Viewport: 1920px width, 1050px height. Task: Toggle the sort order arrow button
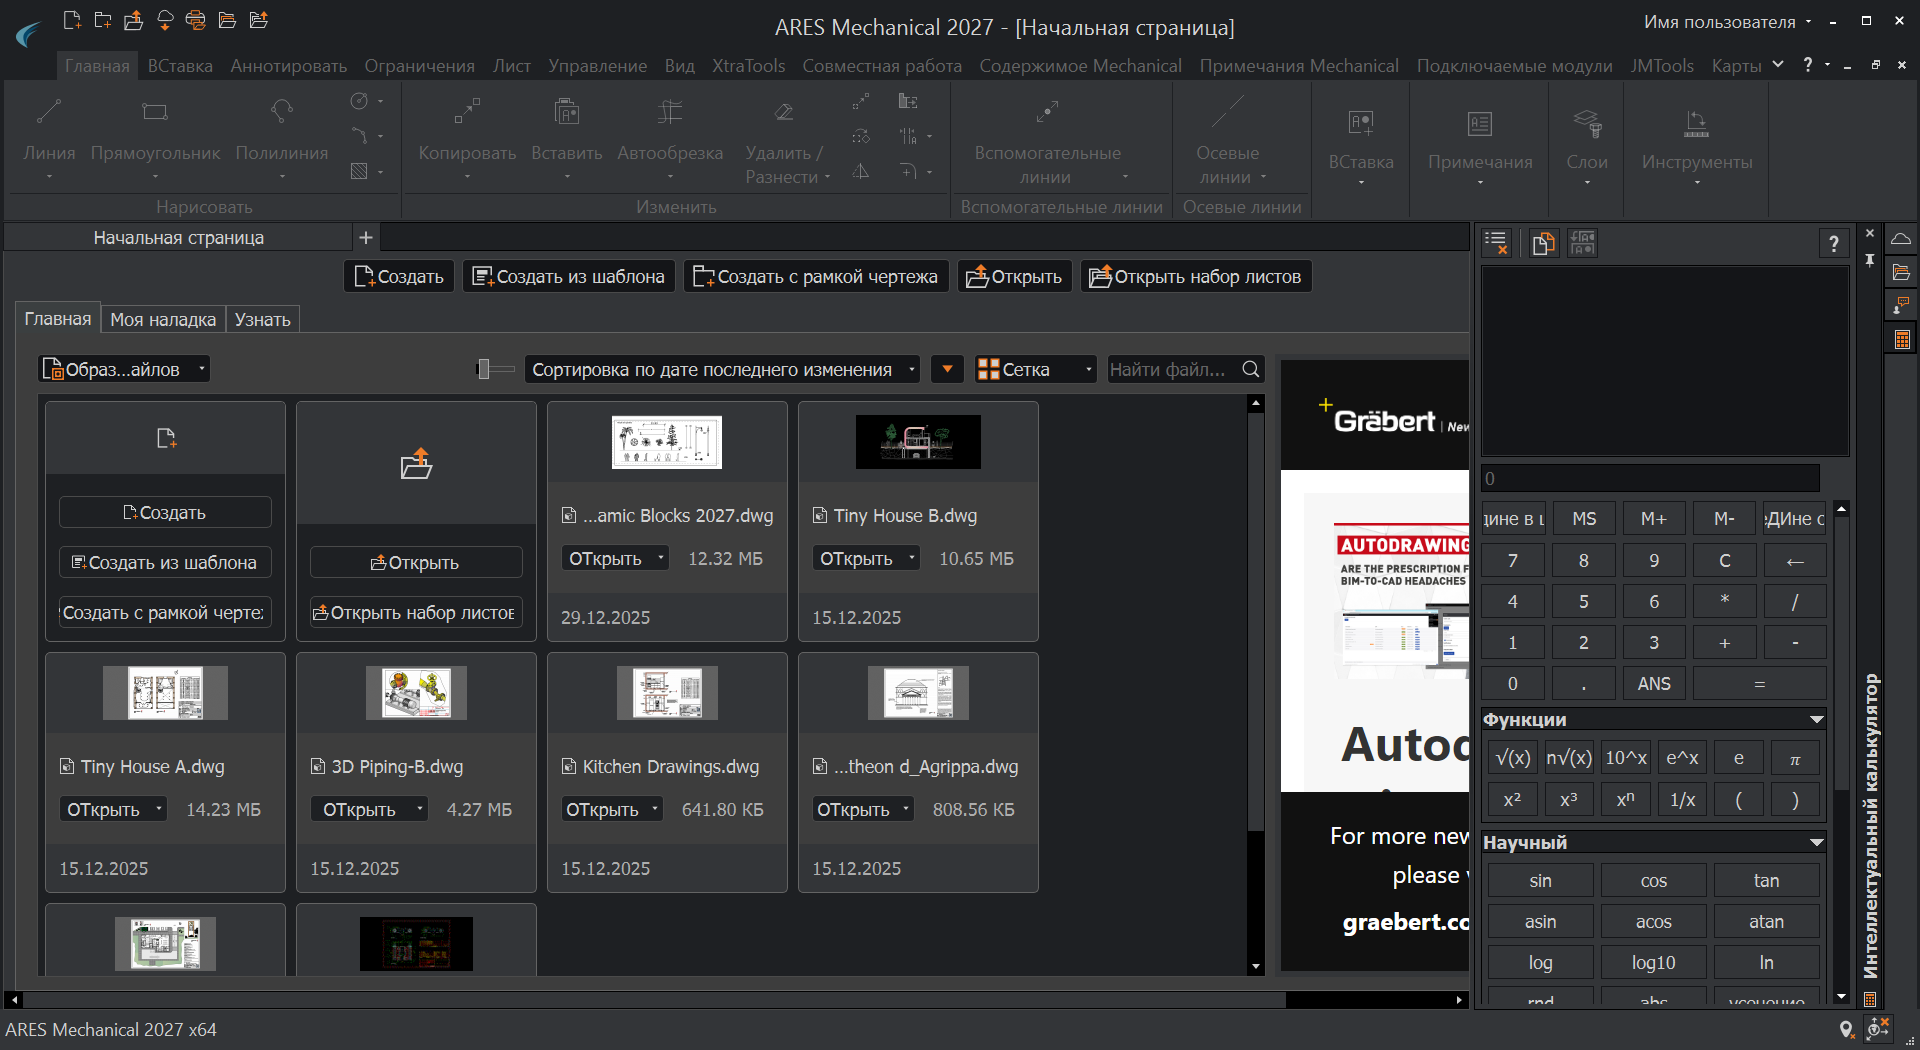pyautogui.click(x=947, y=369)
